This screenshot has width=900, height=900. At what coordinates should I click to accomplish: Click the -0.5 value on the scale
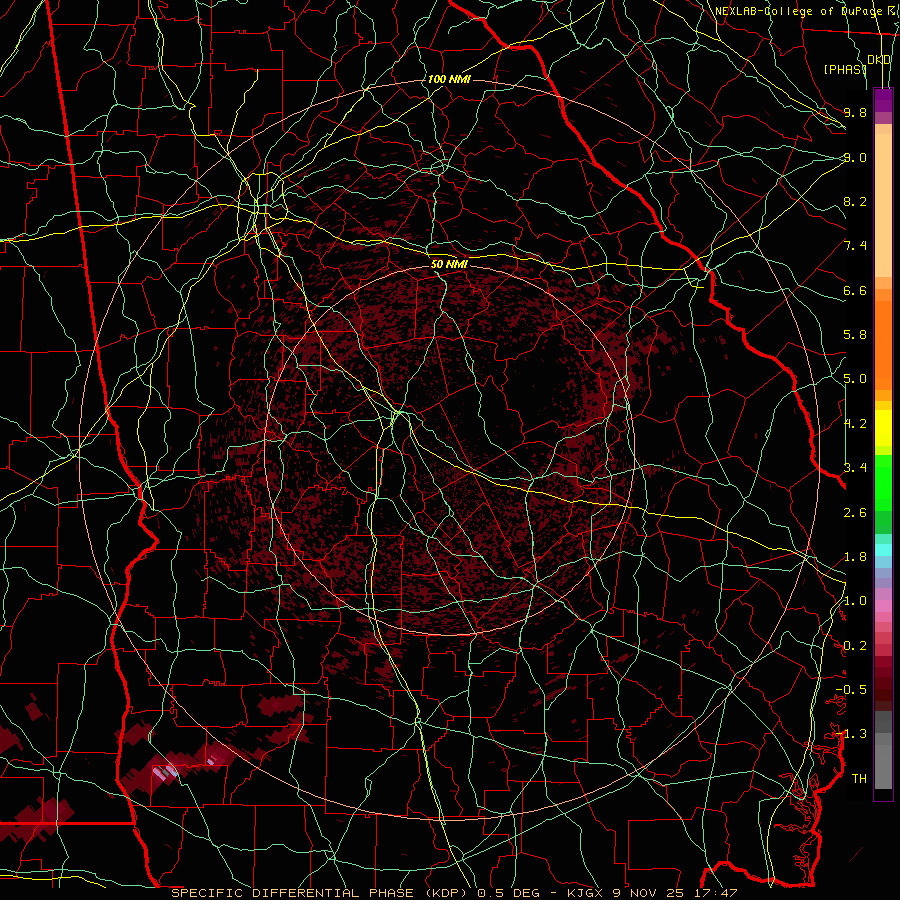coord(851,690)
